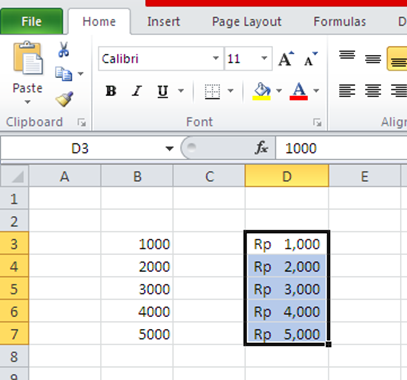Click the Name Box showing D3
Screen dimensions: 407x380
[x=80, y=148]
